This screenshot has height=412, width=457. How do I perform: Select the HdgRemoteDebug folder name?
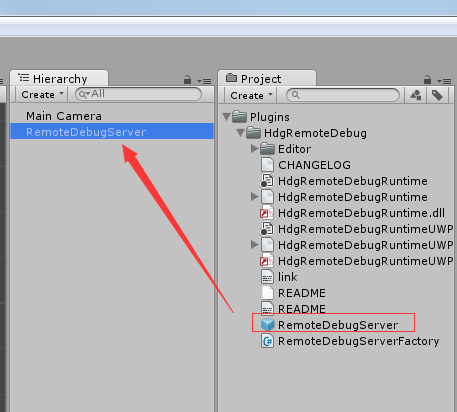tap(315, 133)
